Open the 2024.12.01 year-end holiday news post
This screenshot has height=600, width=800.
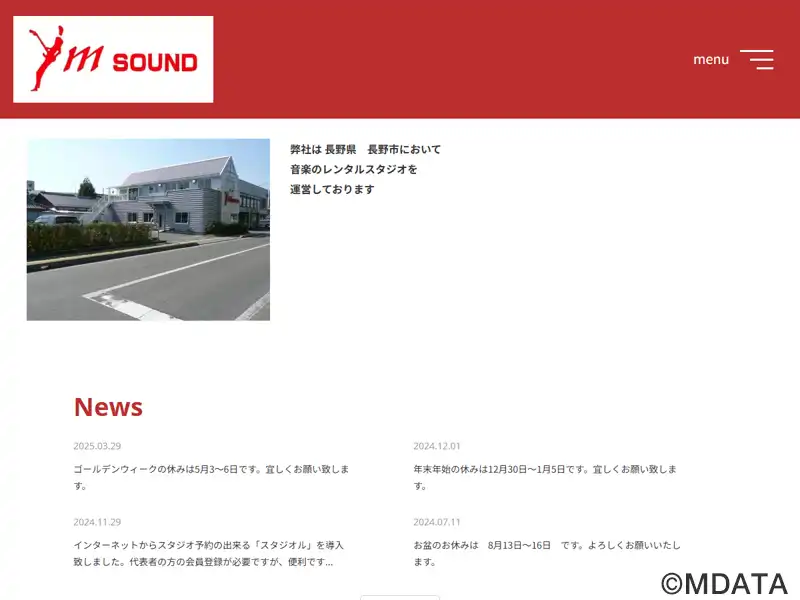click(x=545, y=477)
